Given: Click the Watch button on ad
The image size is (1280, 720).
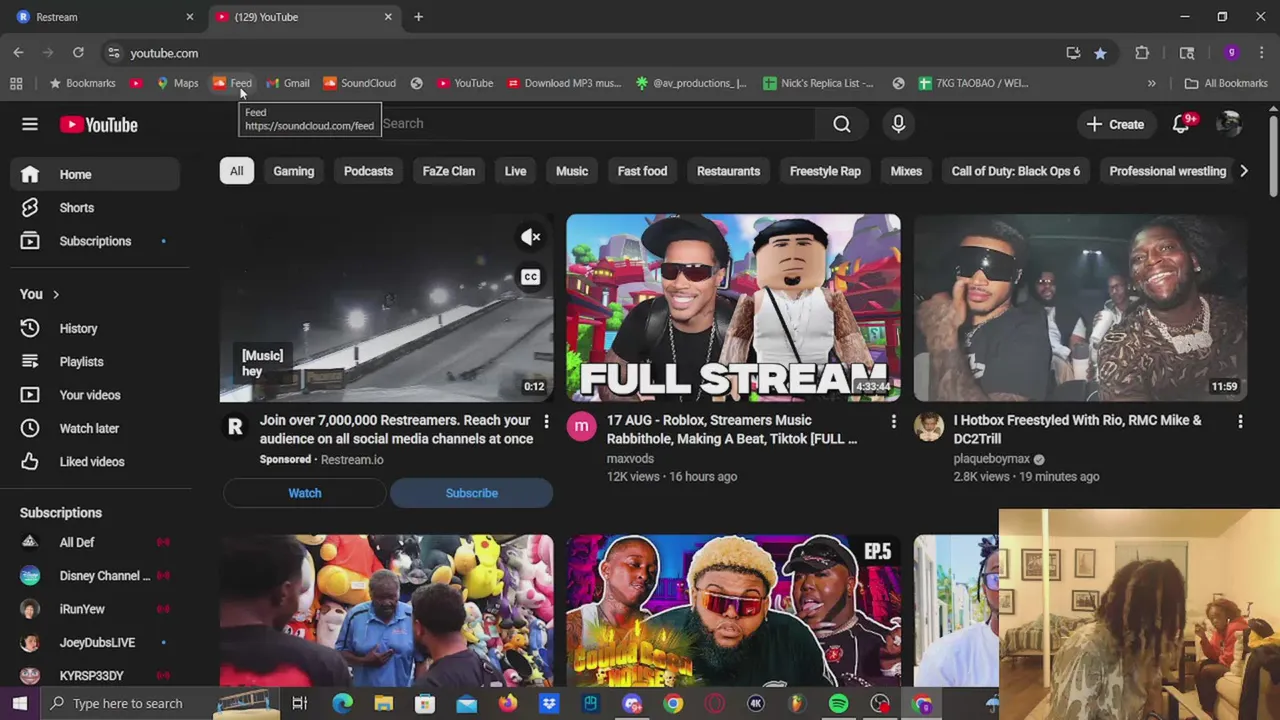Looking at the screenshot, I should pos(305,493).
